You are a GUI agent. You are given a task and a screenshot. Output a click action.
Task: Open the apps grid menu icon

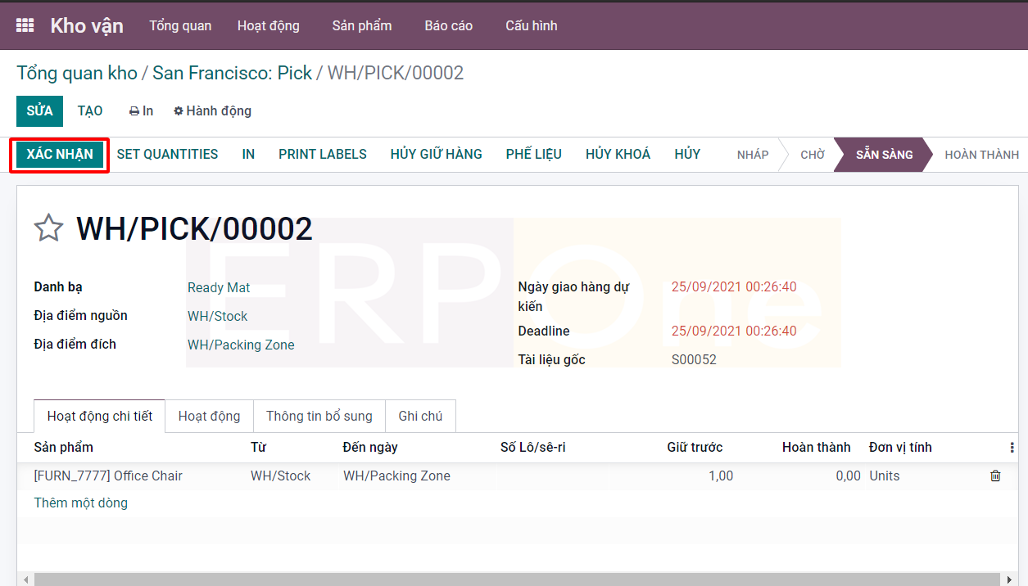point(25,26)
